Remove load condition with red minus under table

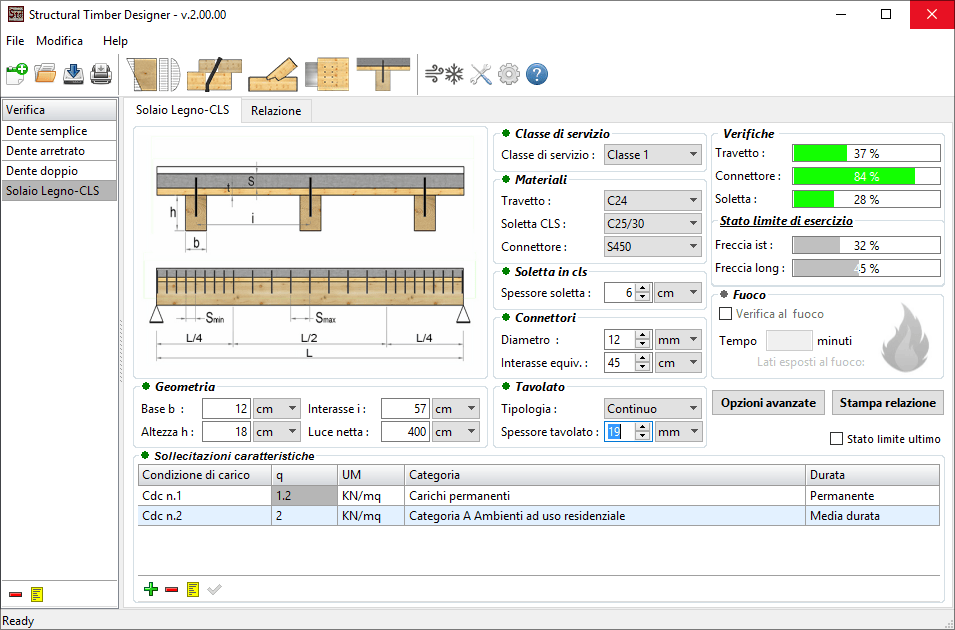point(172,589)
